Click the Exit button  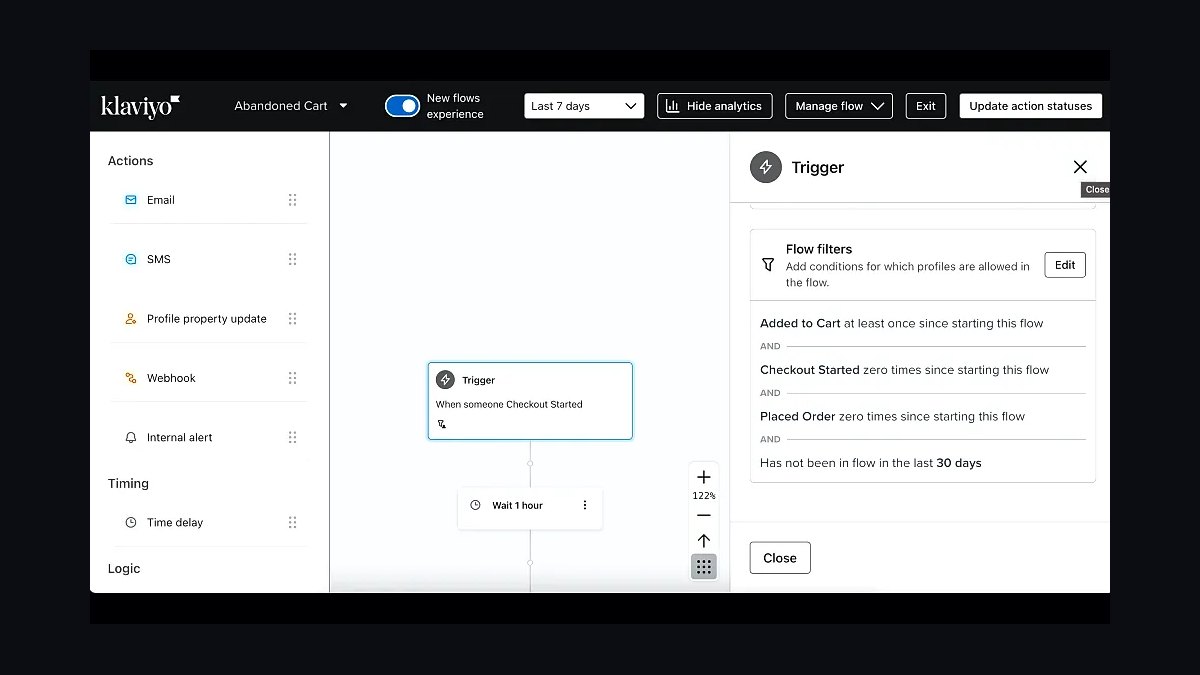click(926, 106)
